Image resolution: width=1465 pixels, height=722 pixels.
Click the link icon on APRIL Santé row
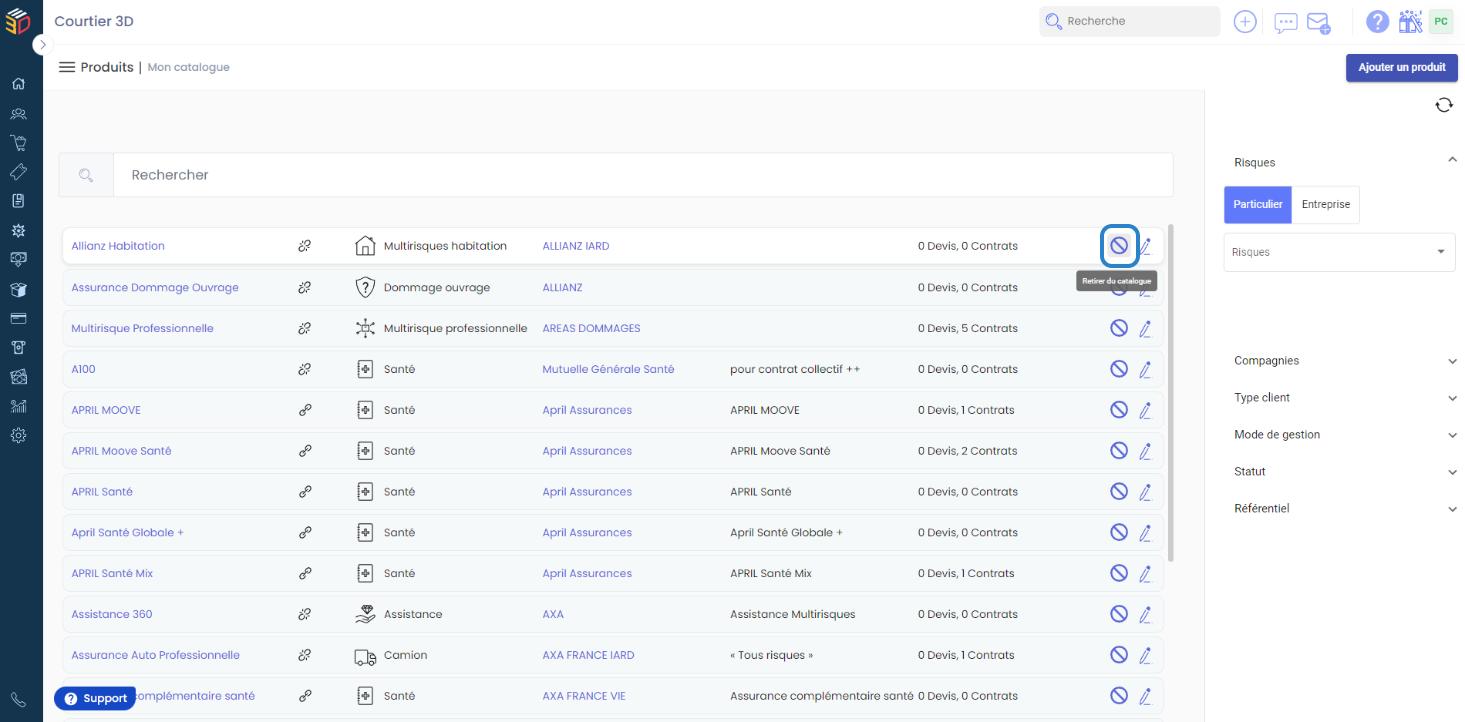(305, 492)
